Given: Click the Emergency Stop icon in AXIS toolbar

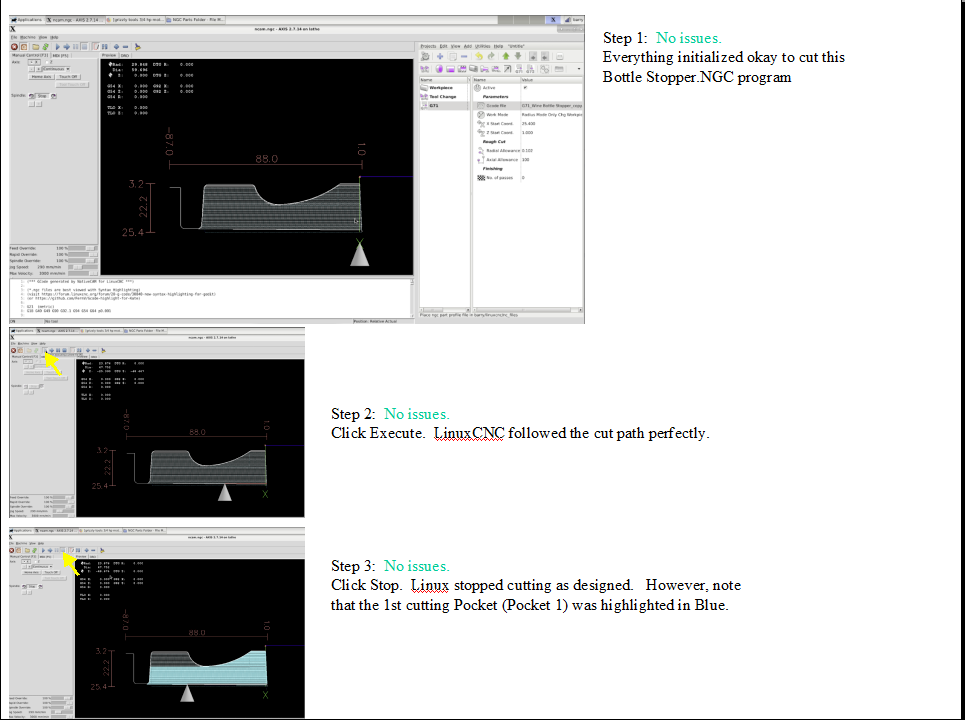Looking at the screenshot, I should [15, 46].
